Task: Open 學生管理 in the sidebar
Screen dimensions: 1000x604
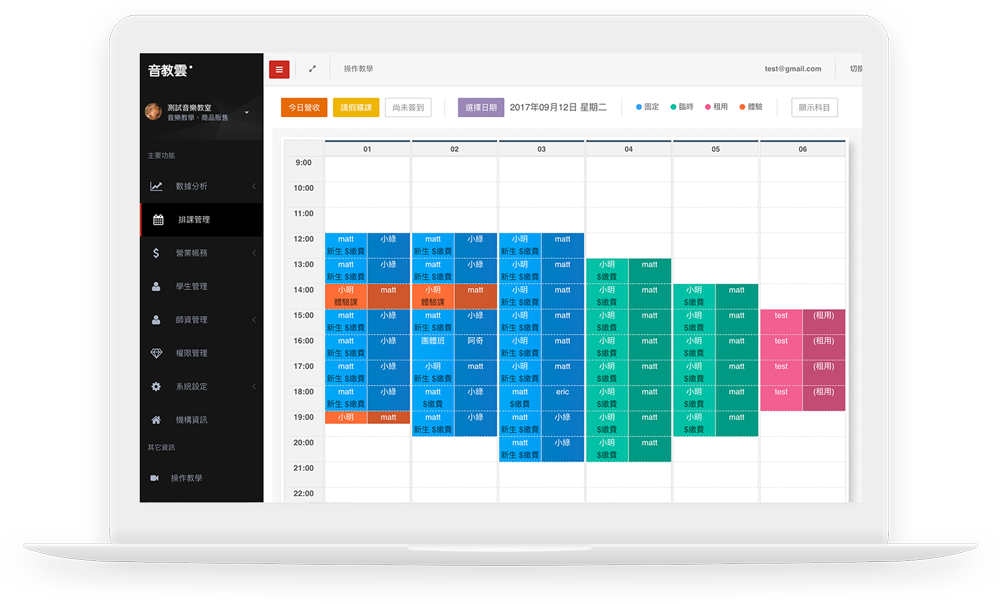Action: 191,287
